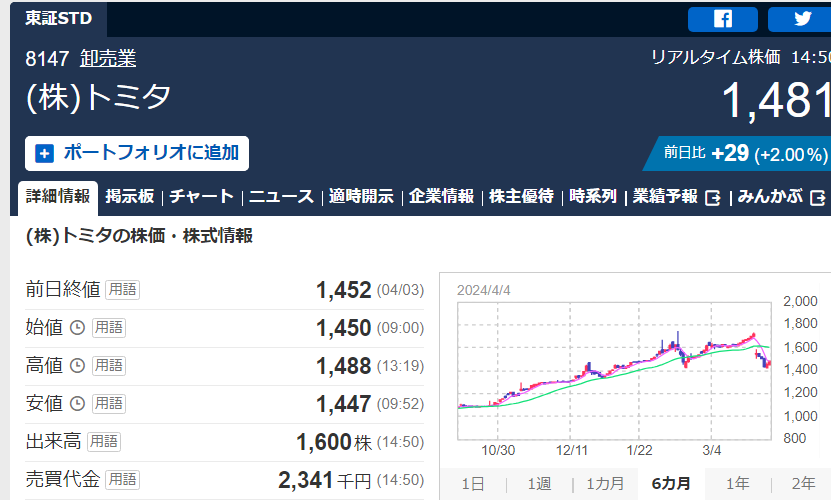Click the trading value 2,341千円
Image resolution: width=831 pixels, height=500 pixels.
point(325,480)
